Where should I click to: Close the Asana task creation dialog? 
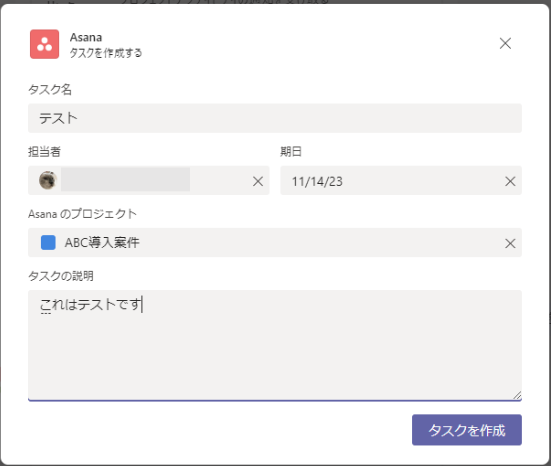pos(505,44)
